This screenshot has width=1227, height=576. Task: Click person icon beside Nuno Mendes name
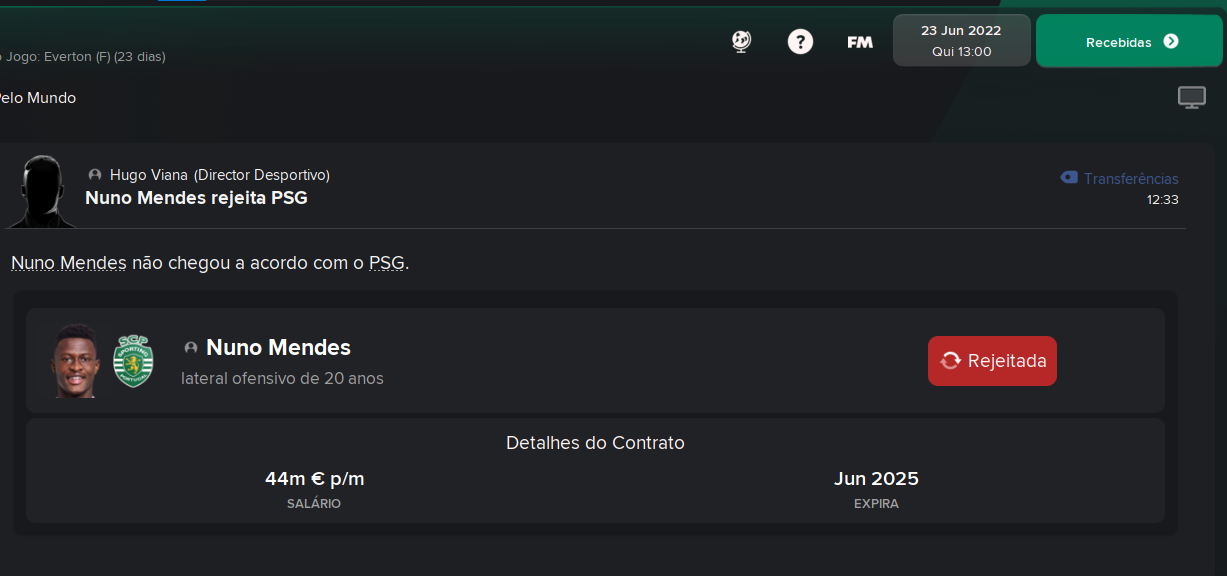pyautogui.click(x=191, y=348)
